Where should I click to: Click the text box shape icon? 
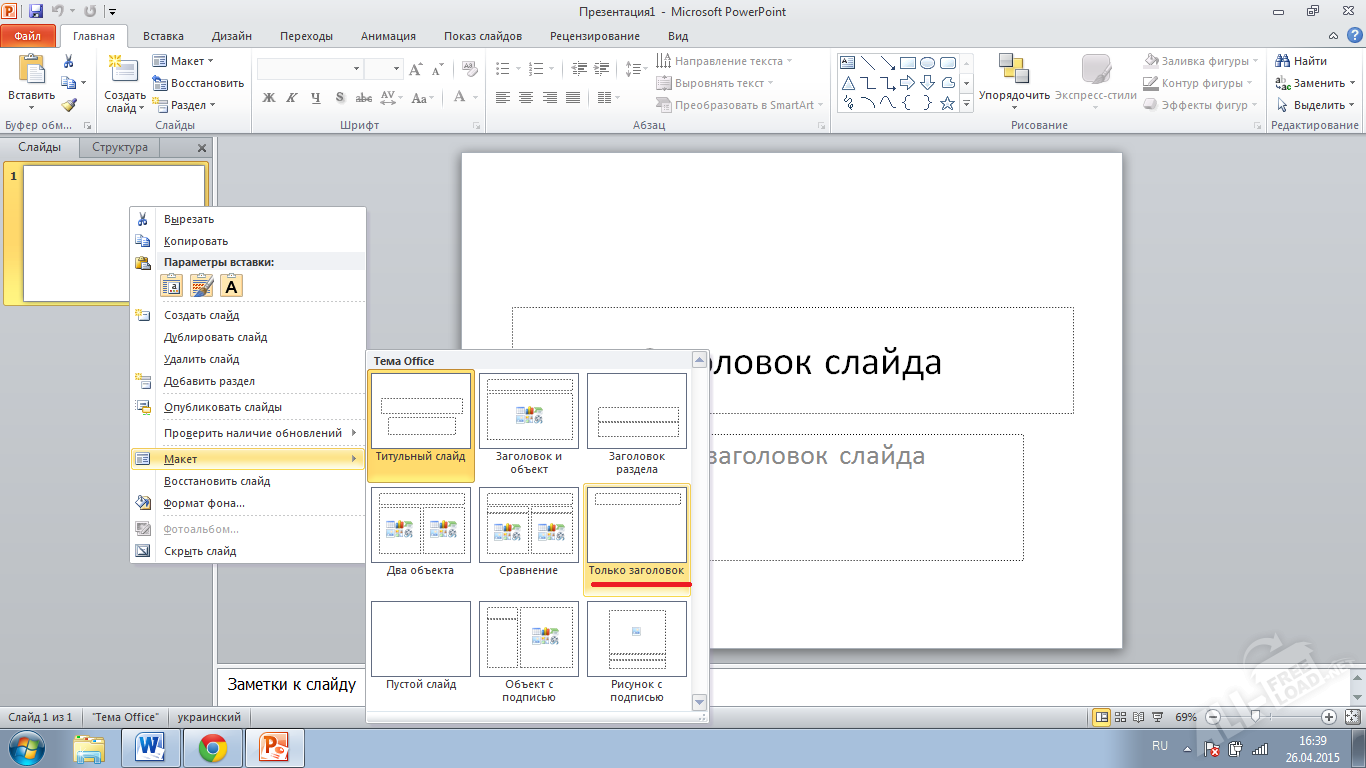(x=847, y=62)
